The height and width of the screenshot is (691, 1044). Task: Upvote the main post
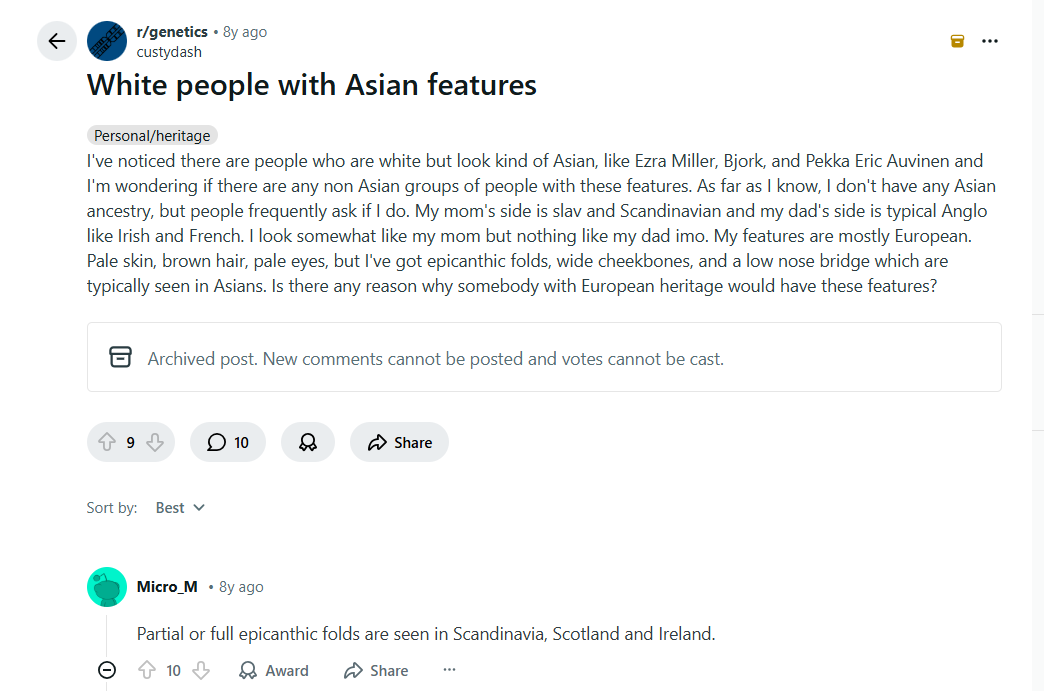click(x=107, y=442)
